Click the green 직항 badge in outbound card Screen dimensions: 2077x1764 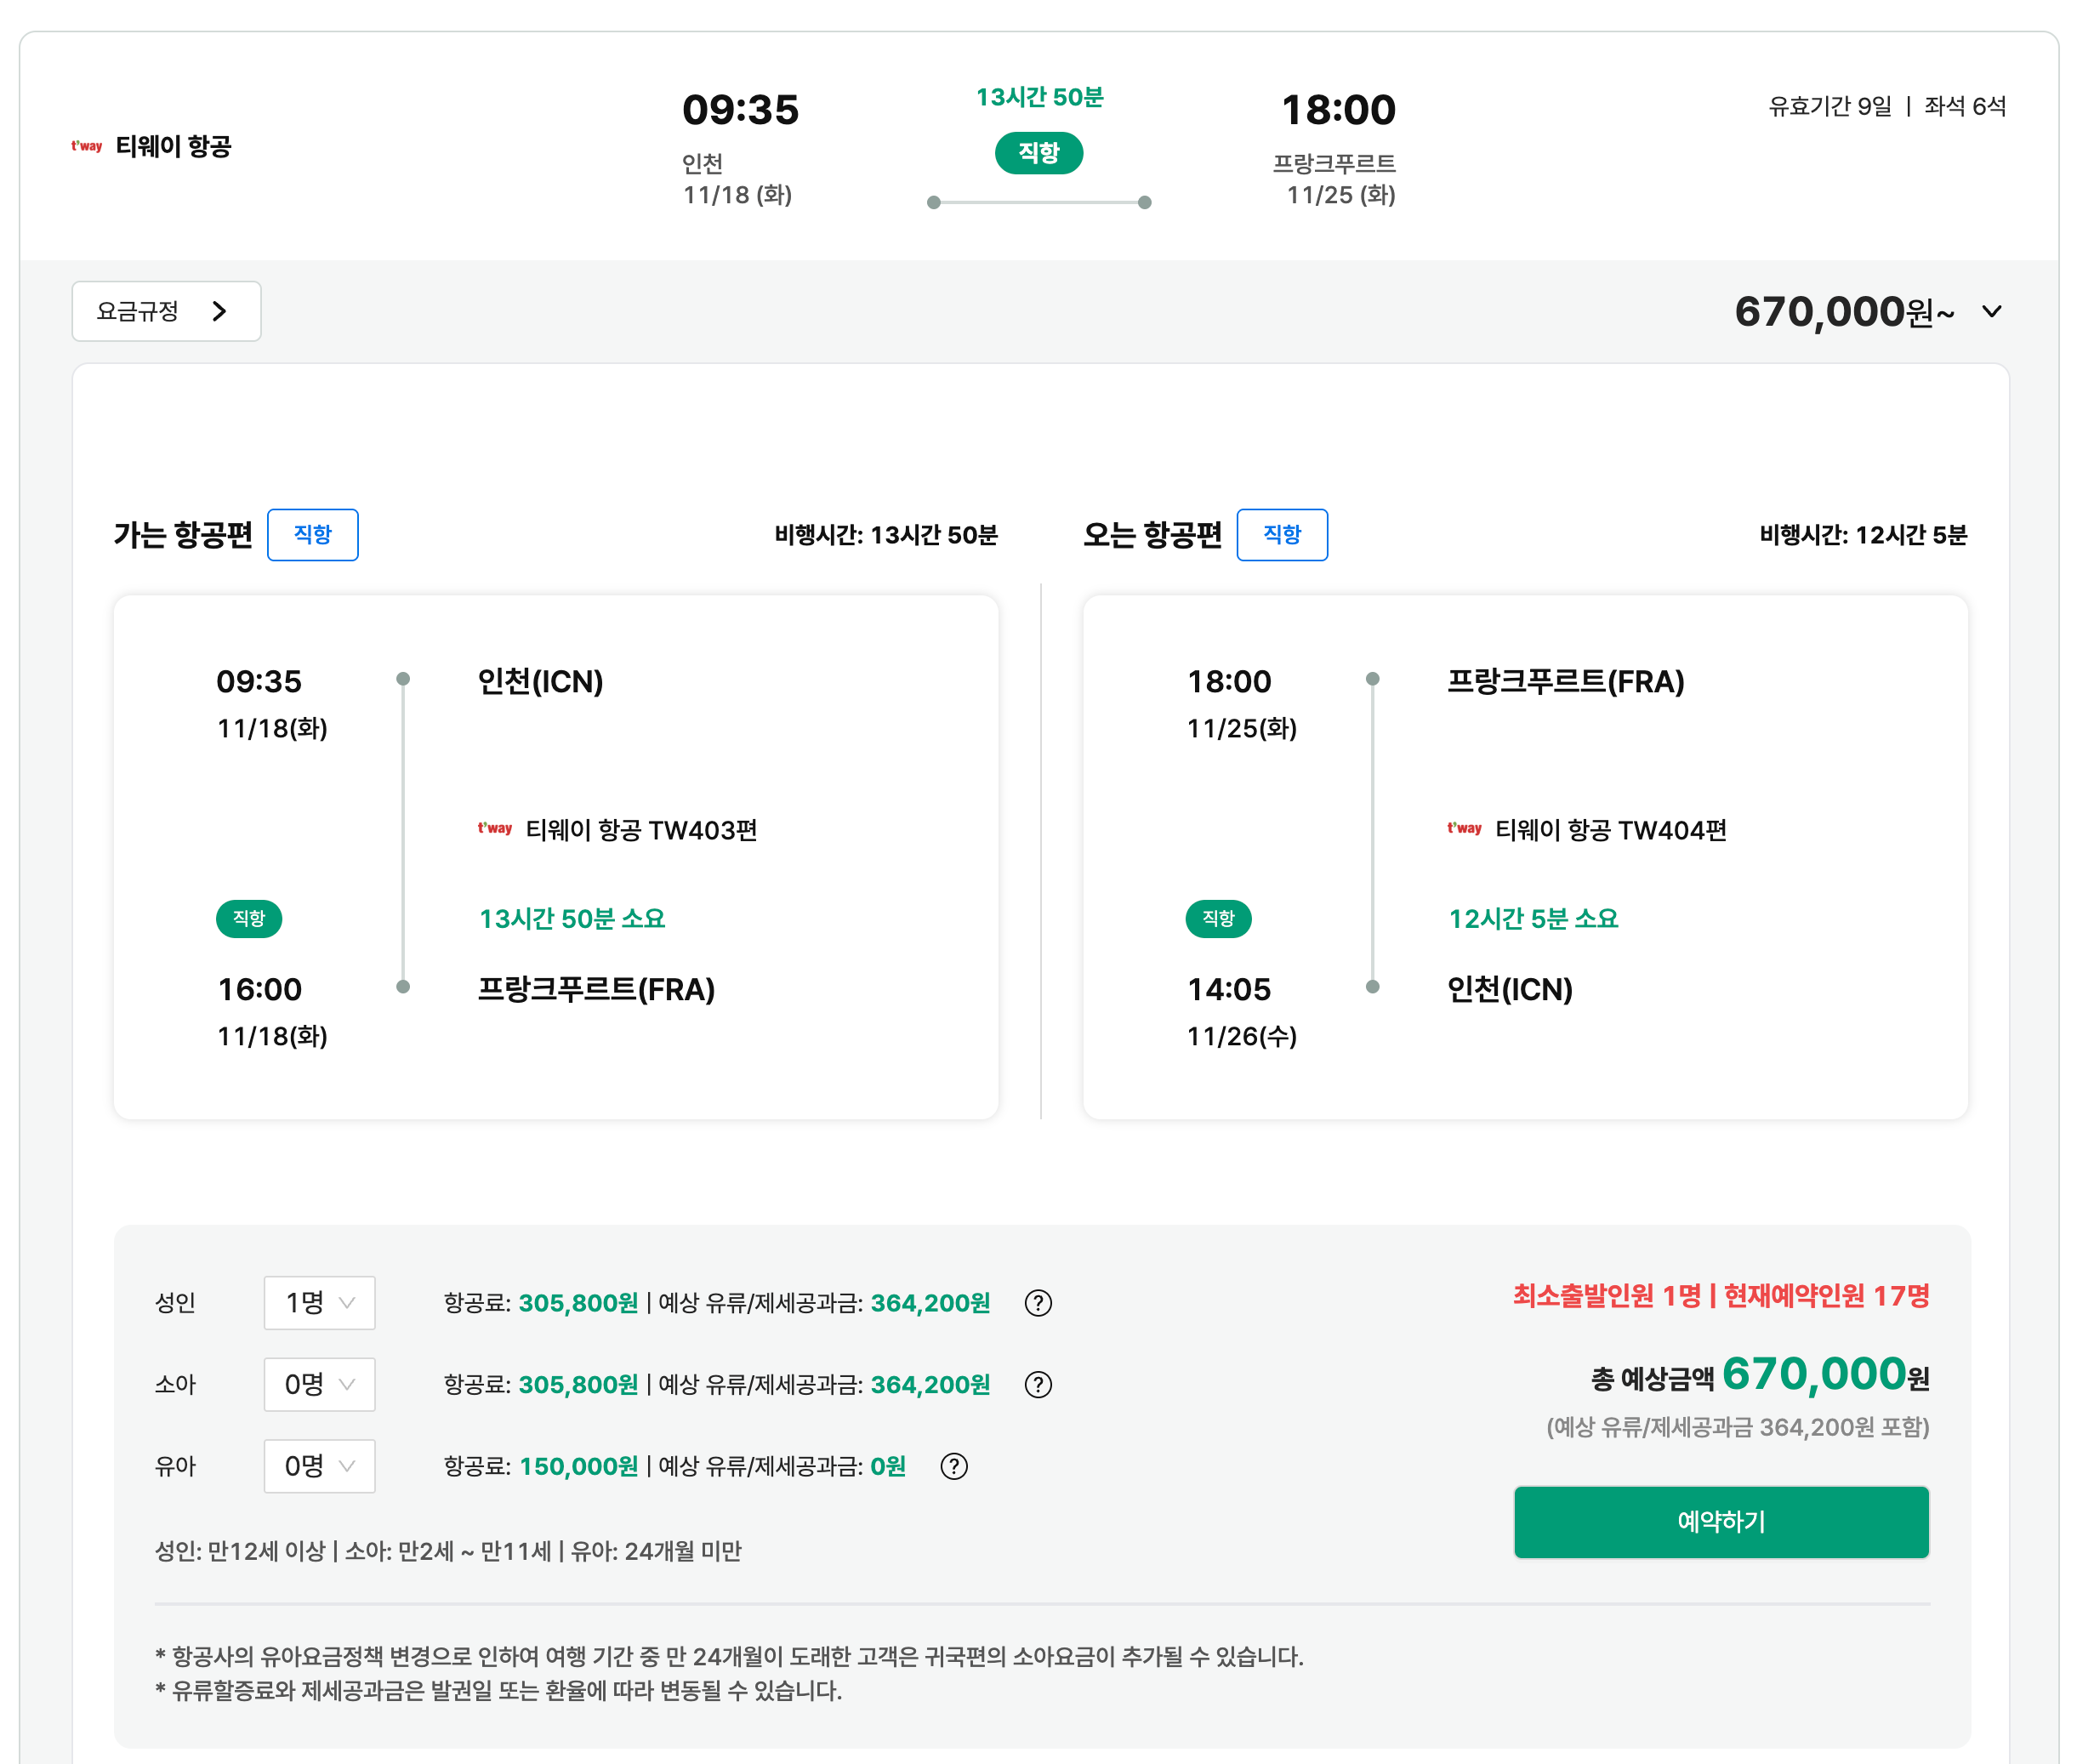[249, 918]
